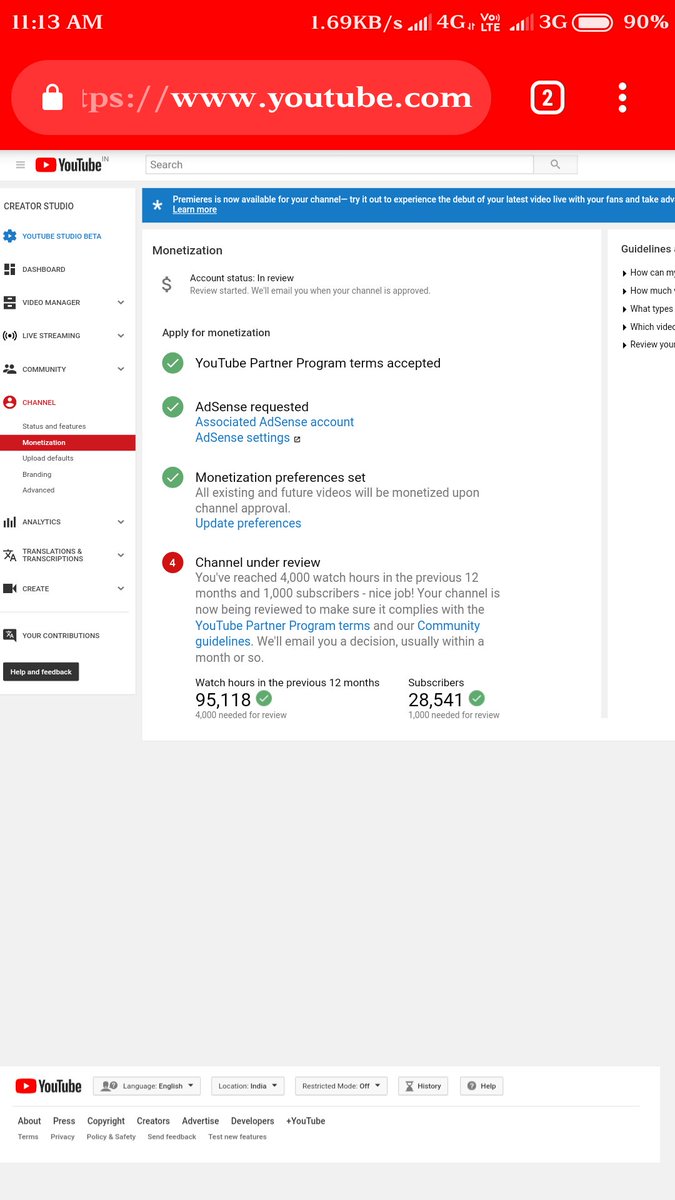This screenshot has height=1200, width=675.
Task: Open the Advanced channel settings
Action: point(39,490)
